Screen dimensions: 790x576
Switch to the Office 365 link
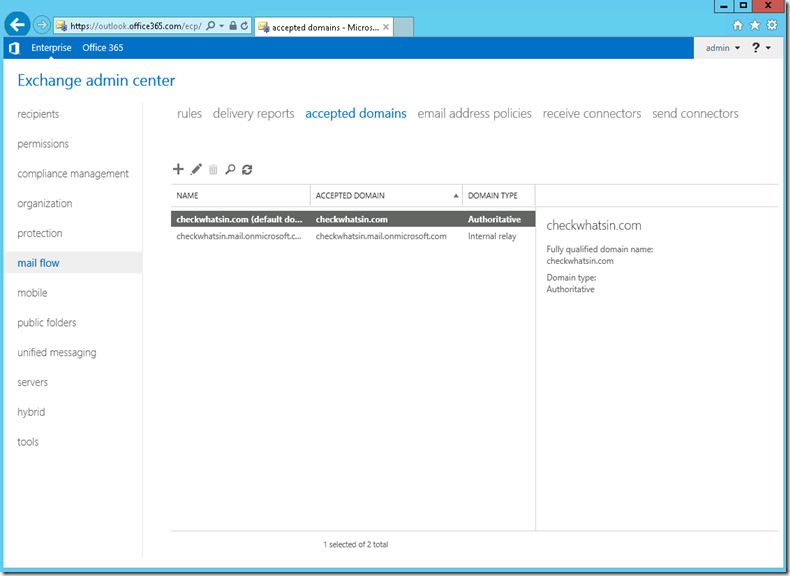click(x=103, y=48)
